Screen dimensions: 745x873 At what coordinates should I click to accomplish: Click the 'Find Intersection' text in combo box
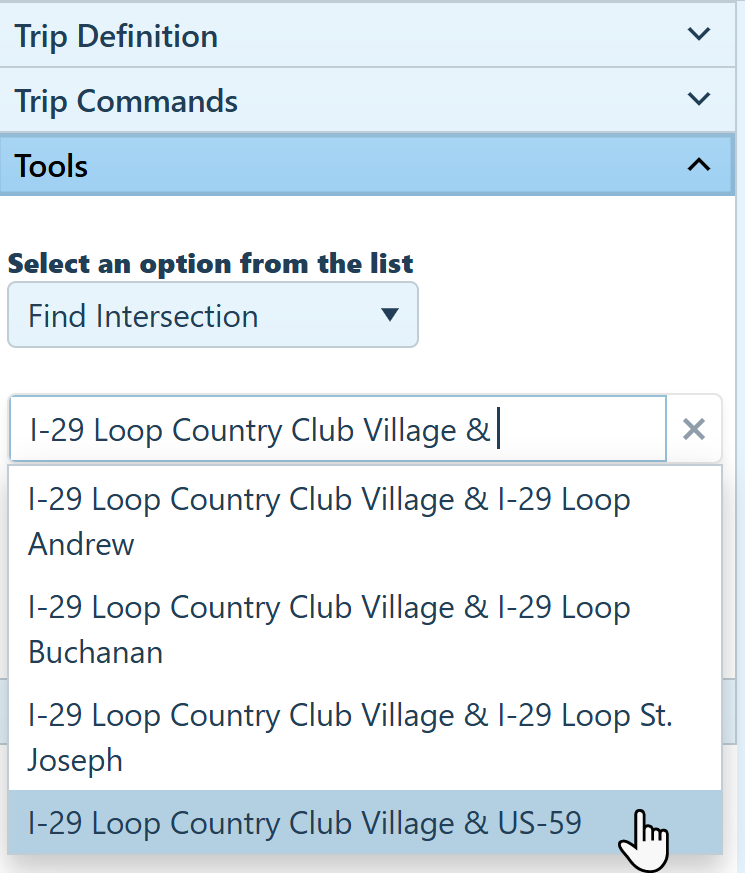point(143,316)
